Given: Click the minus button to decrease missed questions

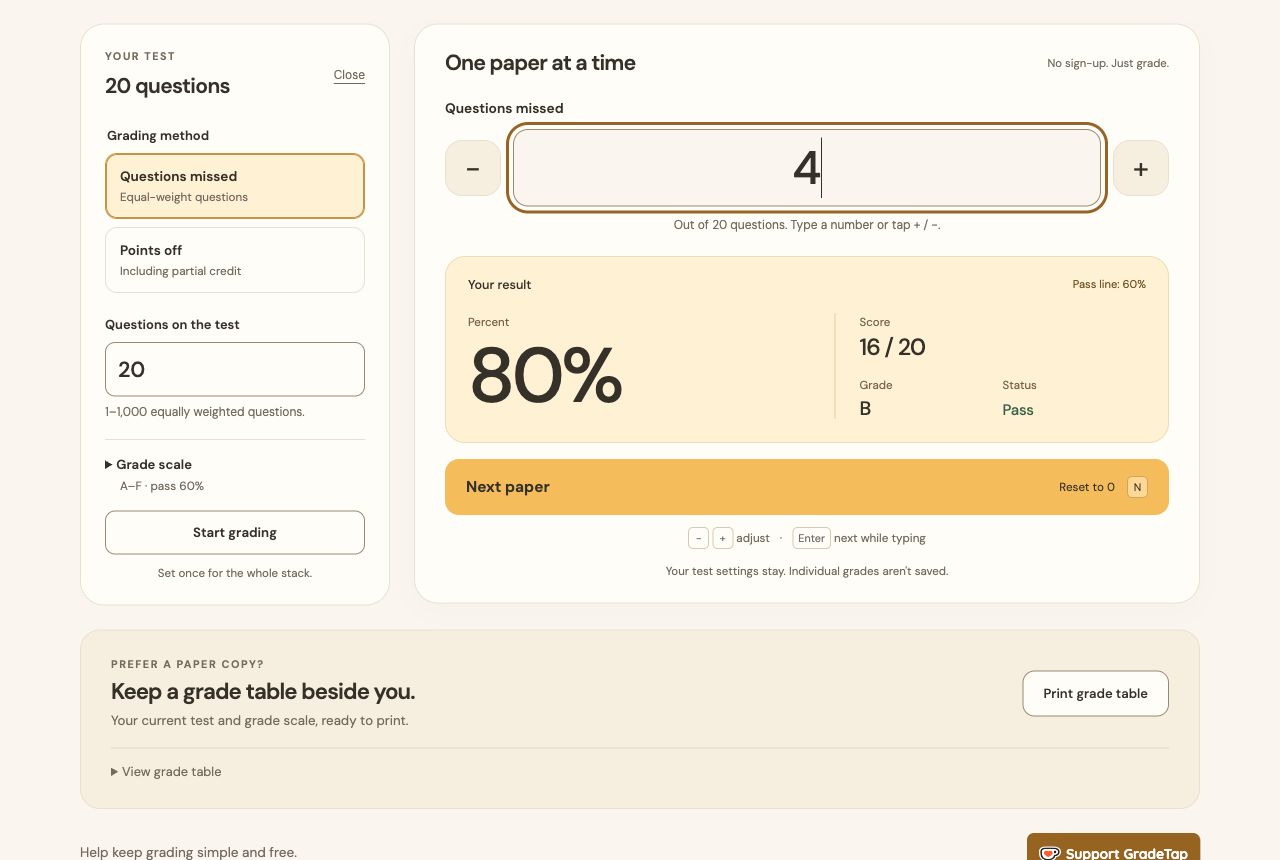Looking at the screenshot, I should point(473,168).
